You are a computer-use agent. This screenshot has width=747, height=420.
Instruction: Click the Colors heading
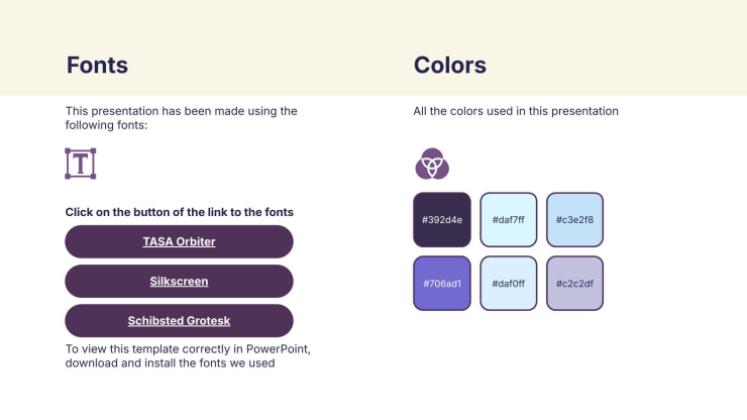450,66
